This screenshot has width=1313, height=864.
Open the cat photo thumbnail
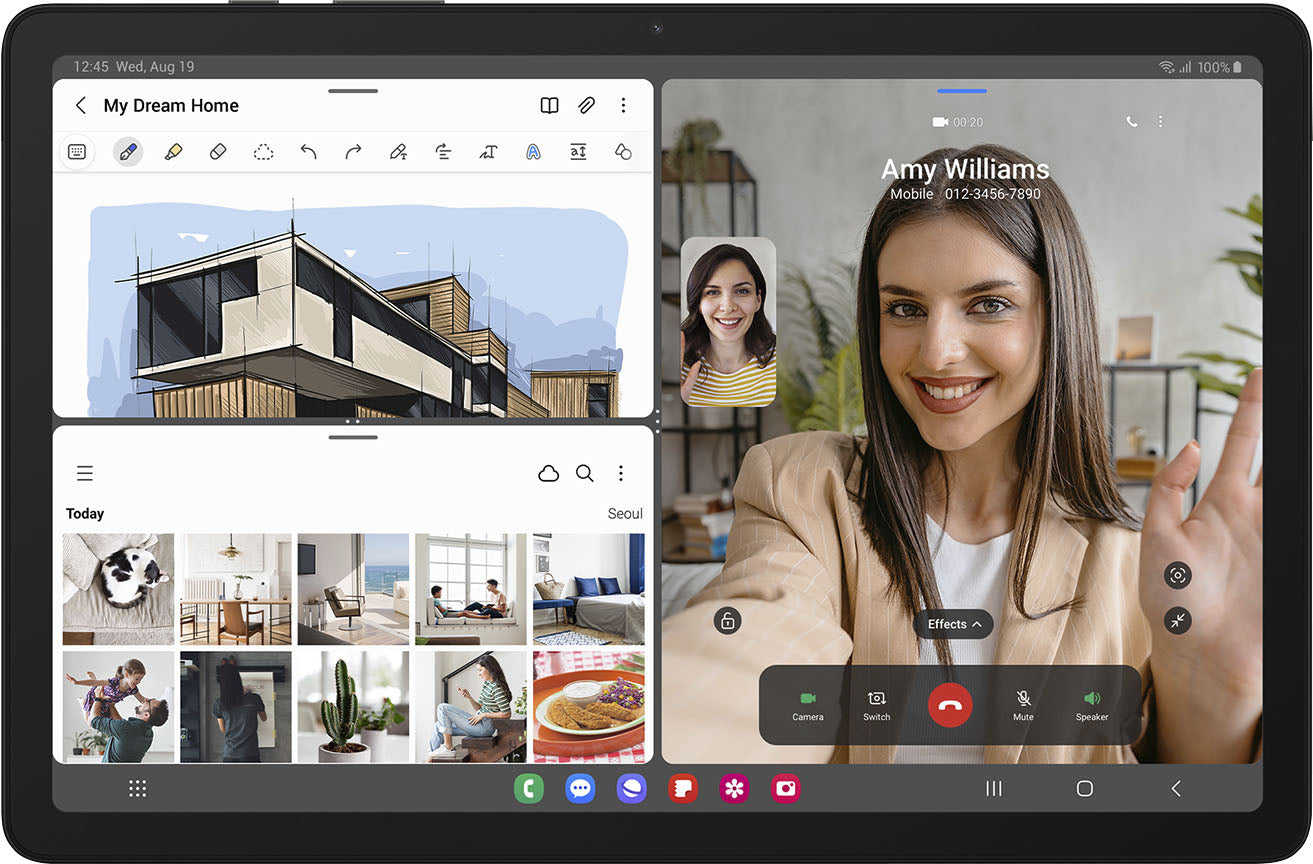pos(118,589)
